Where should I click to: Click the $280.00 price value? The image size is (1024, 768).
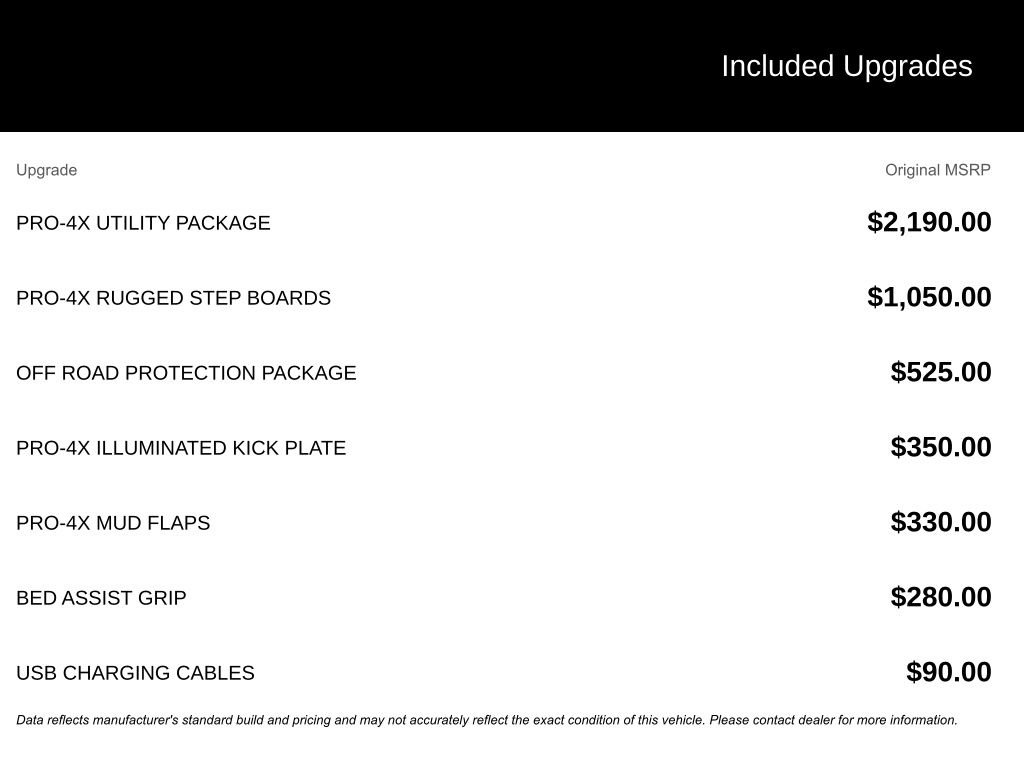(x=940, y=598)
